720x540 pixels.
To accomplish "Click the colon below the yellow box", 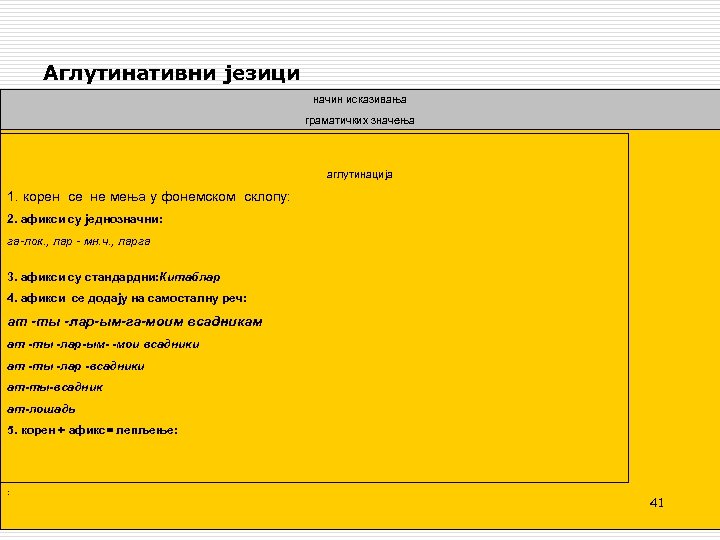I will click(8, 493).
